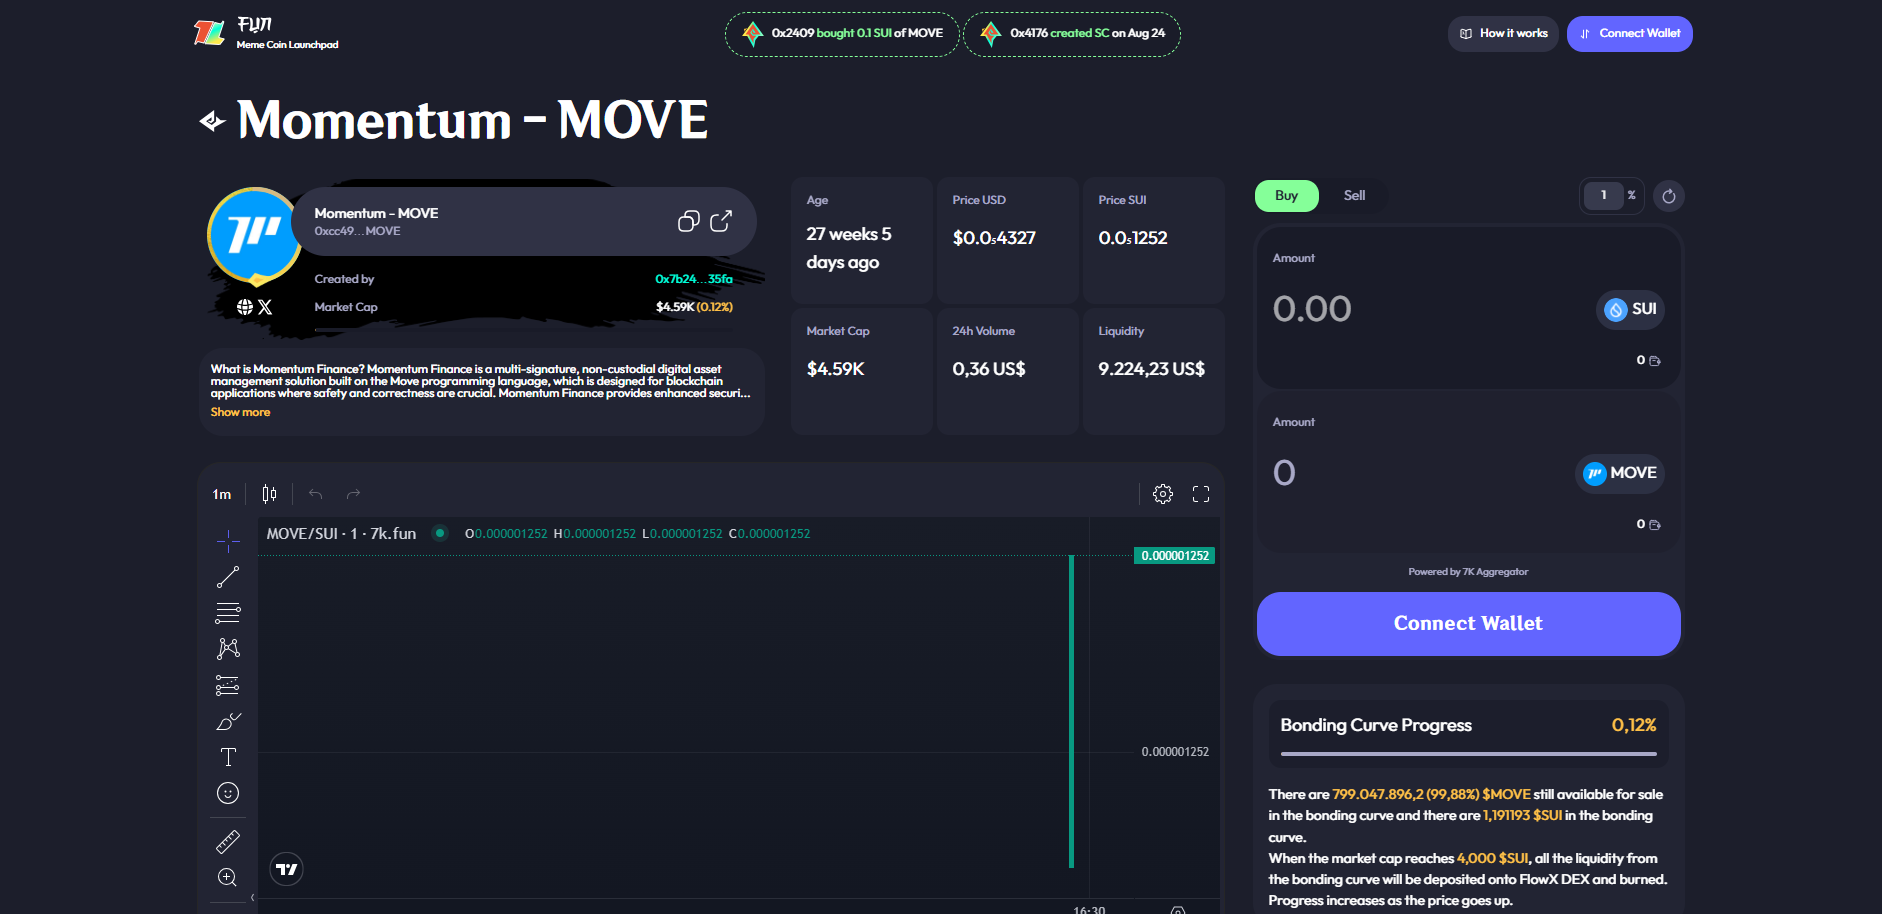Open the token's website globe icon
This screenshot has width=1882, height=914.
pos(245,307)
